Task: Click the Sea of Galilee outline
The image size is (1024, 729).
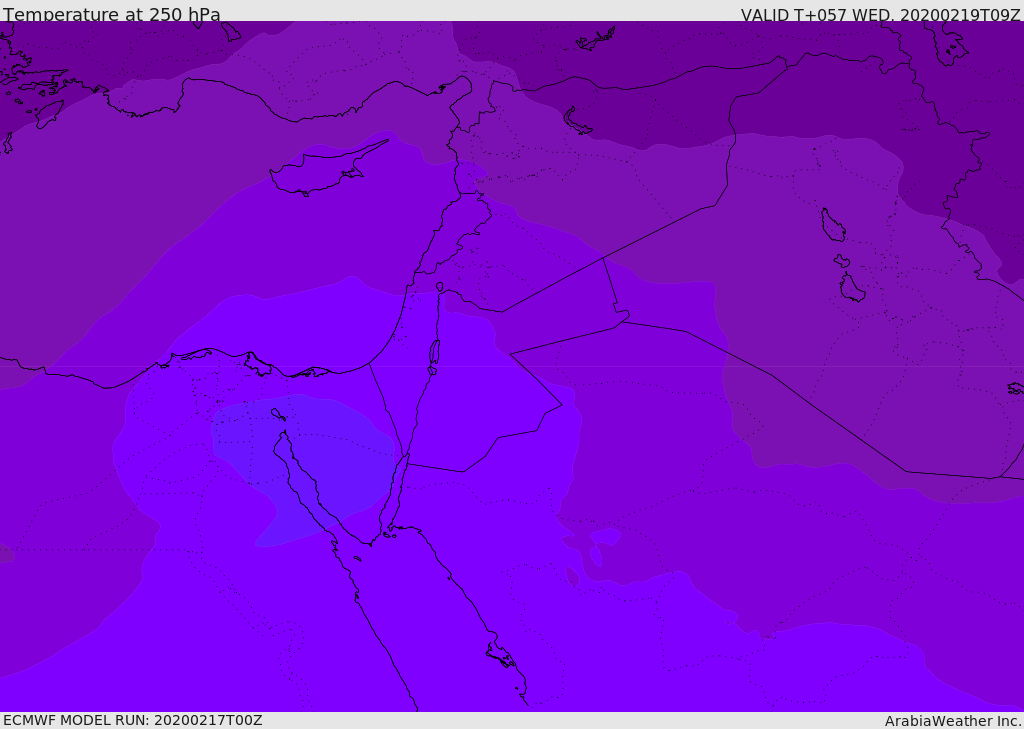Action: click(x=439, y=287)
